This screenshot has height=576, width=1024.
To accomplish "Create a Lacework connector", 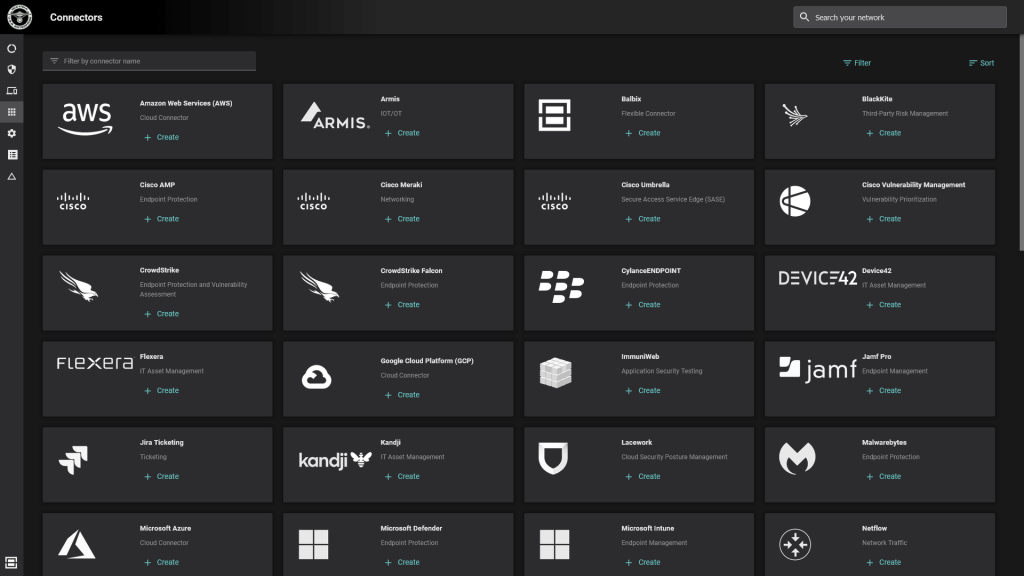I will (x=643, y=476).
